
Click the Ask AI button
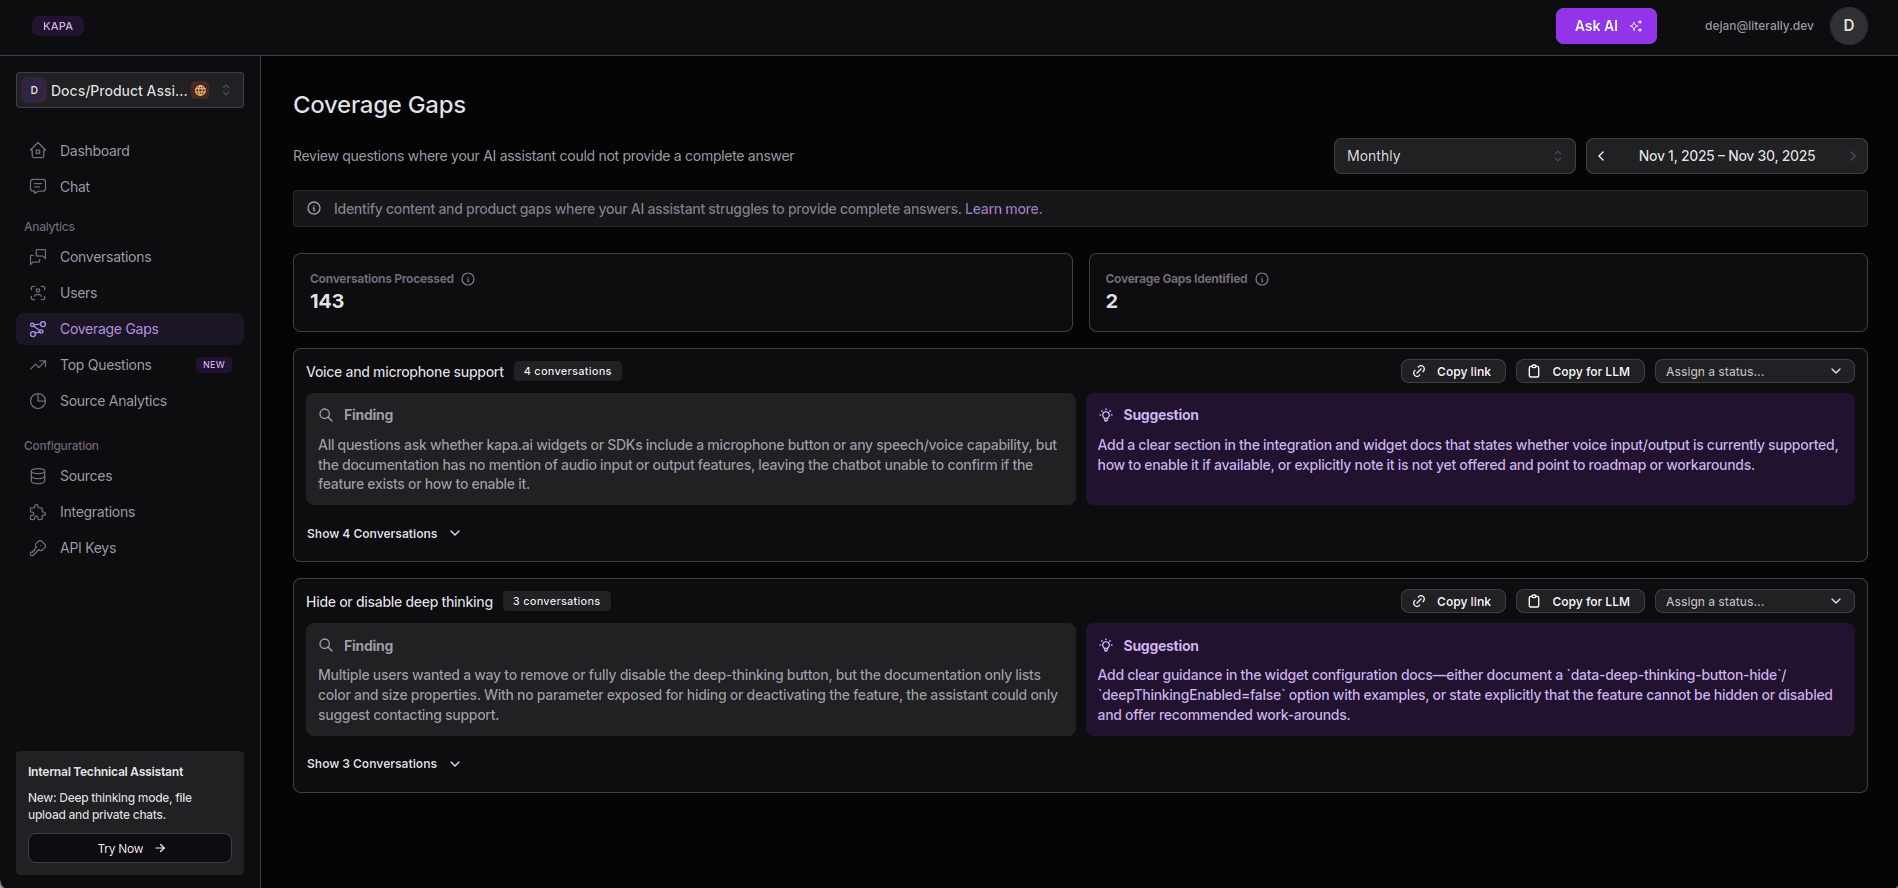[x=1606, y=26]
